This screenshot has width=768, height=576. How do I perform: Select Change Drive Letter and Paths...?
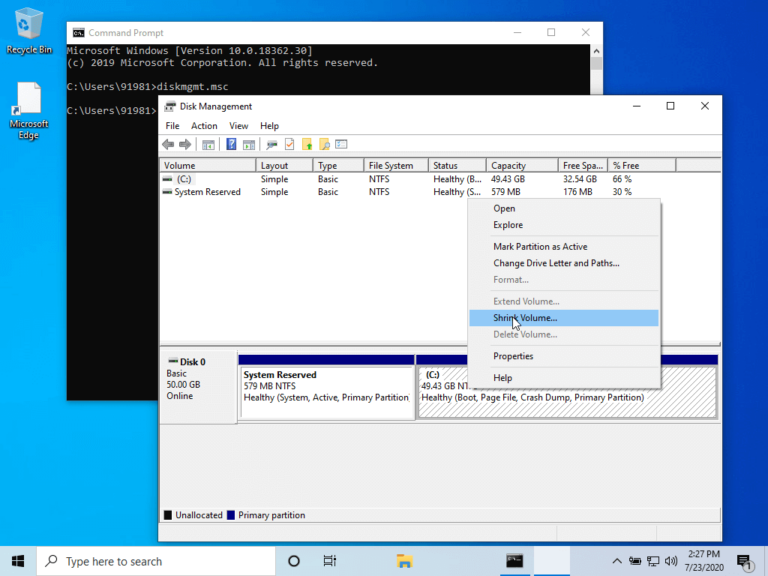(x=556, y=263)
